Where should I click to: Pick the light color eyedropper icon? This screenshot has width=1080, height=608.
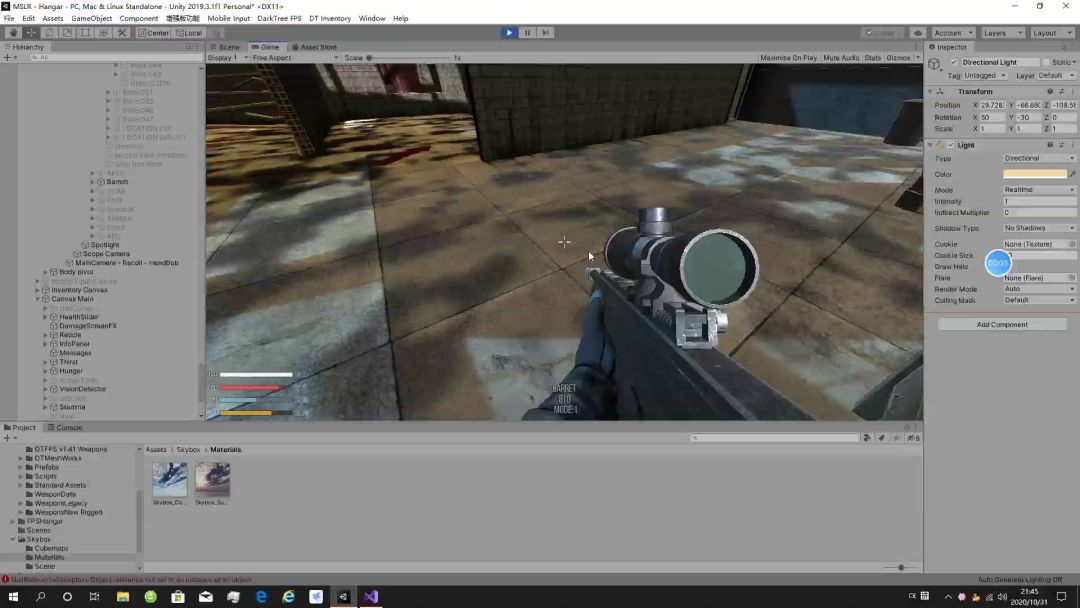1072,174
